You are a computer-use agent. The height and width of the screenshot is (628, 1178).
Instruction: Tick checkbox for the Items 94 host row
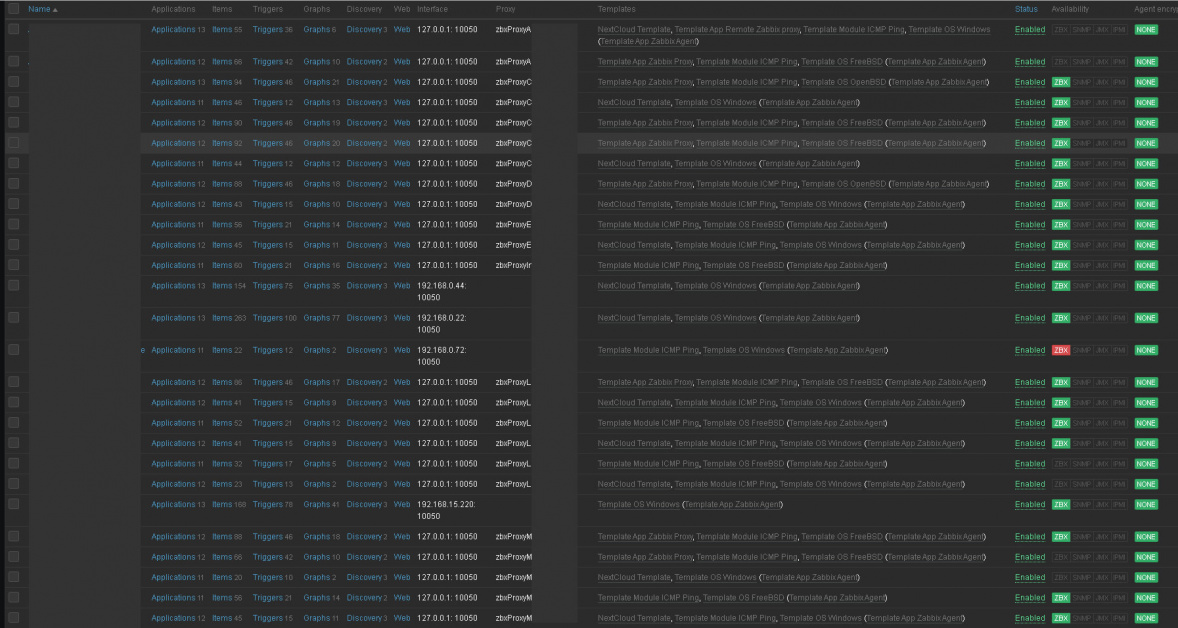point(14,81)
